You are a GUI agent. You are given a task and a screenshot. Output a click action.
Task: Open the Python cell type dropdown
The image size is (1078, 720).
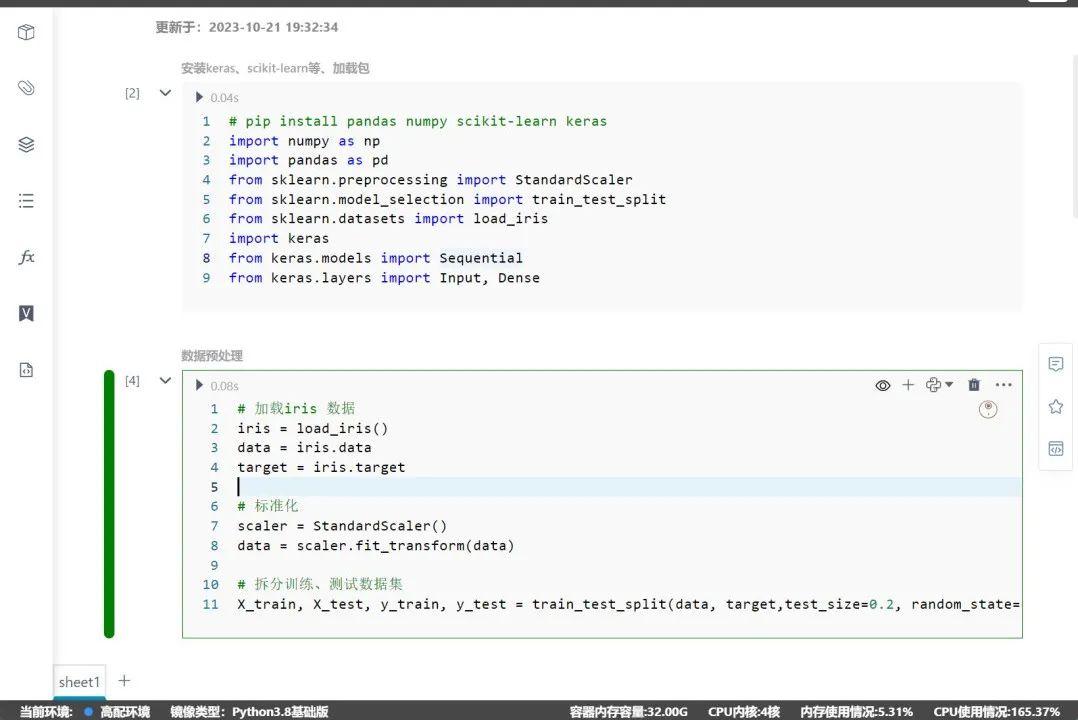939,385
